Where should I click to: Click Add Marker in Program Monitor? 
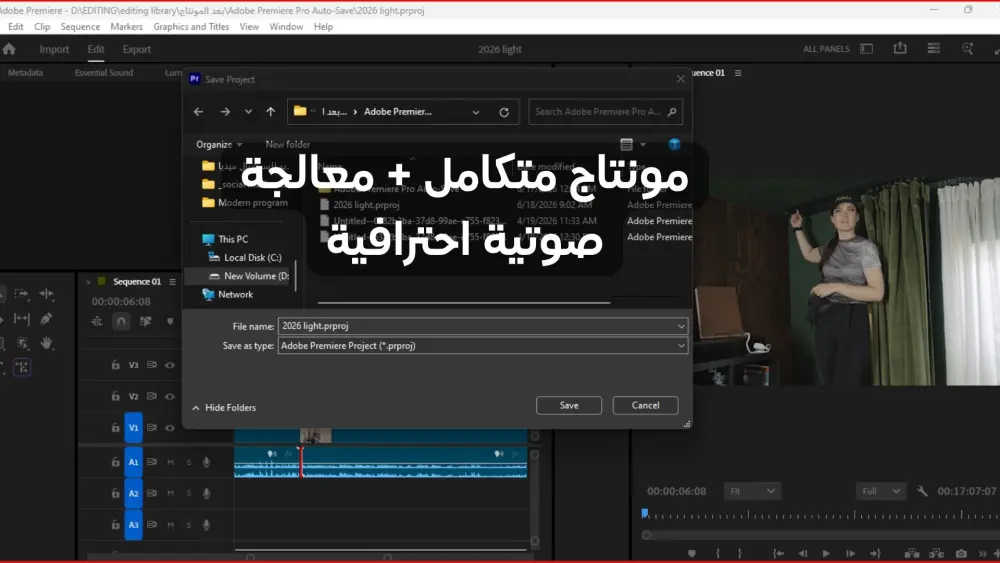coord(692,553)
